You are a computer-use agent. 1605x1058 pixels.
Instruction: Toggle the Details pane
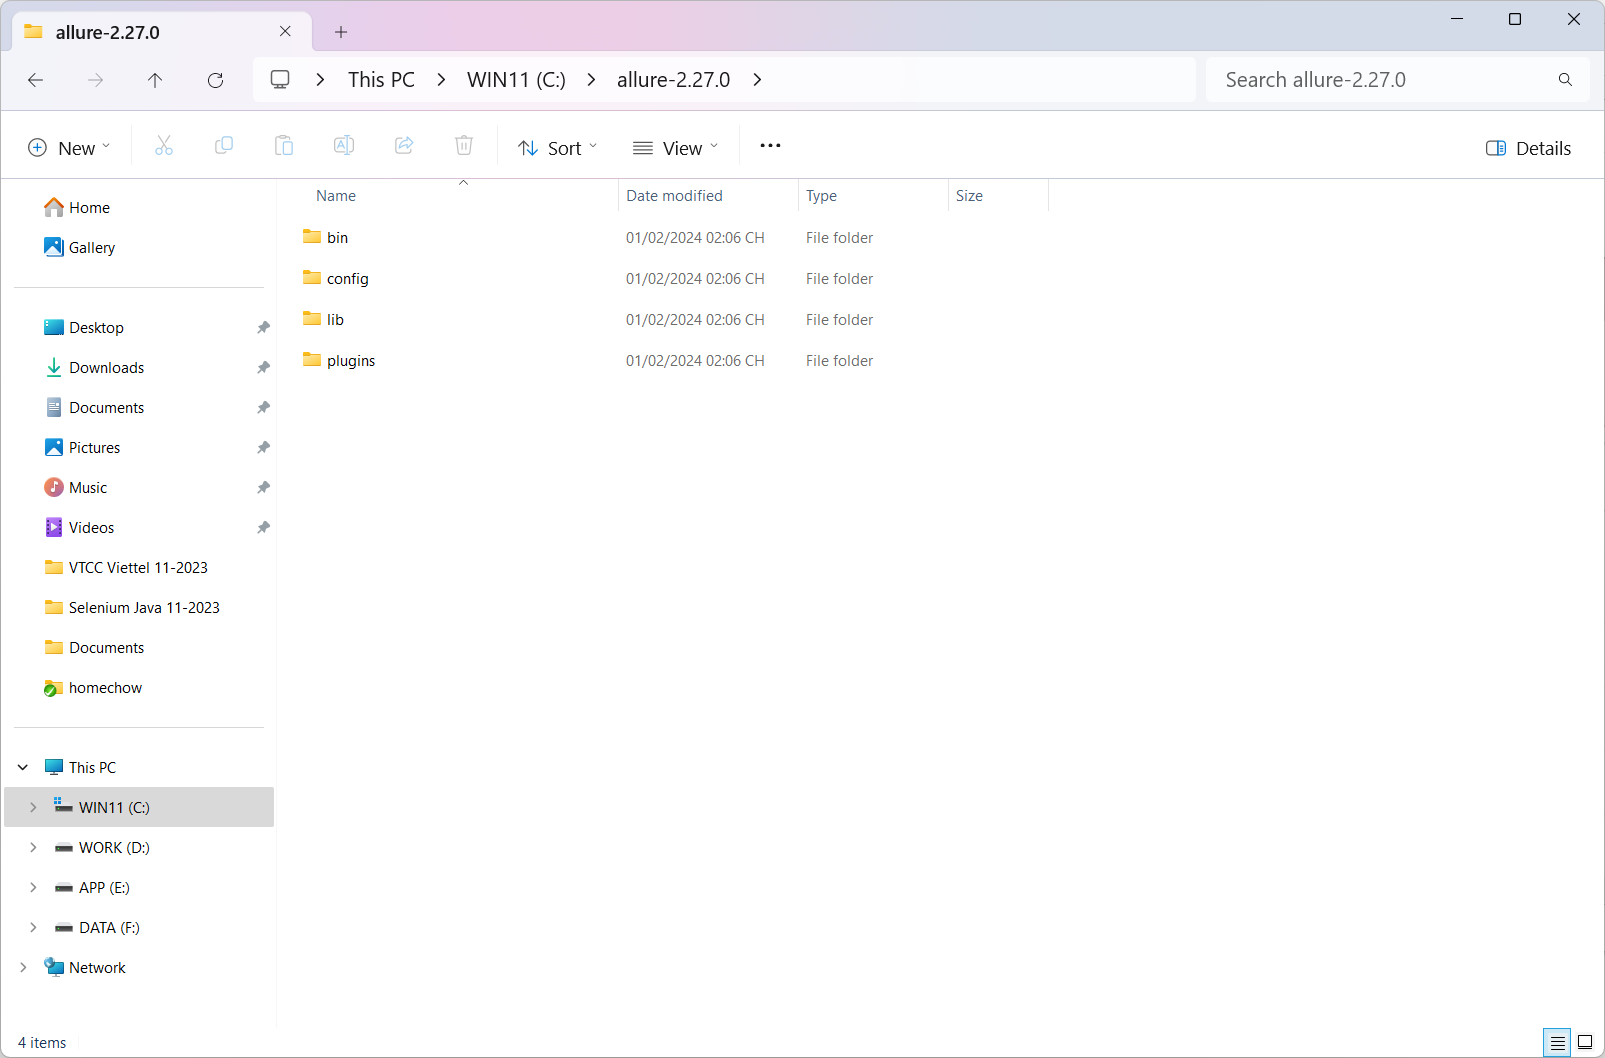point(1528,148)
